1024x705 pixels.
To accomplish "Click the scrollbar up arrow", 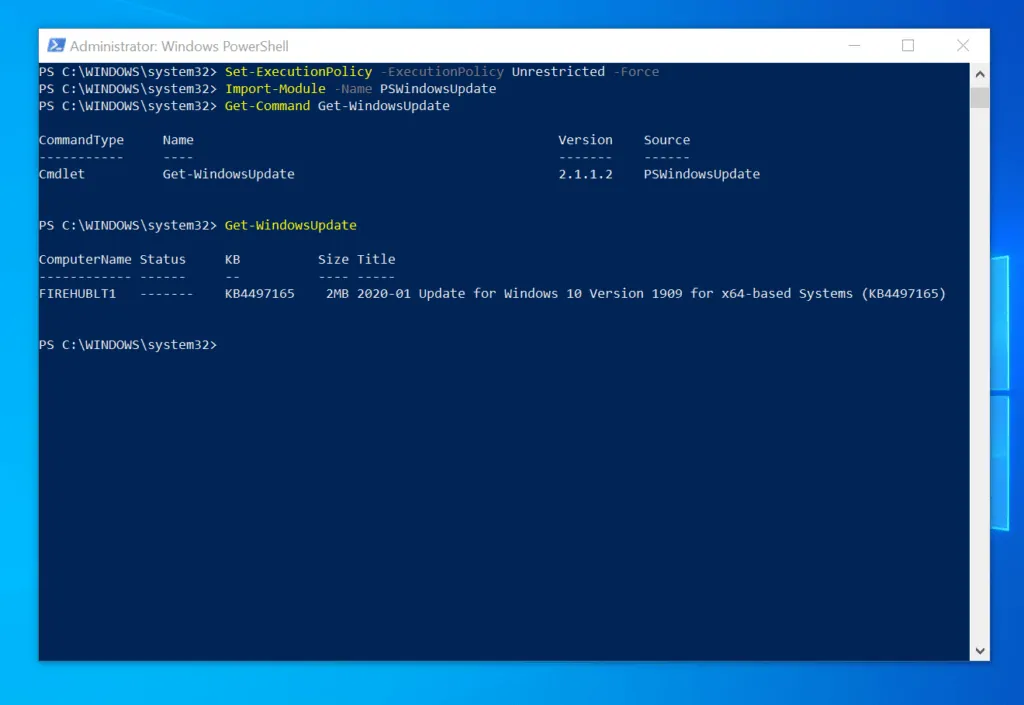I will coord(979,75).
